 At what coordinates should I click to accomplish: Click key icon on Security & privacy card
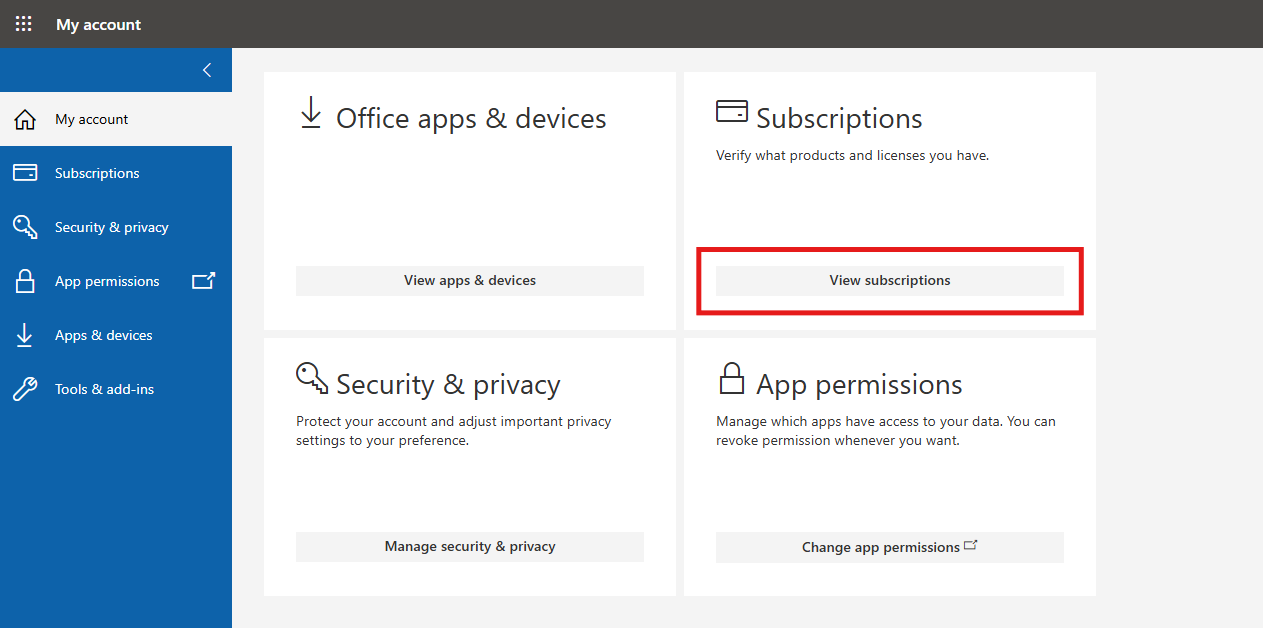[312, 378]
